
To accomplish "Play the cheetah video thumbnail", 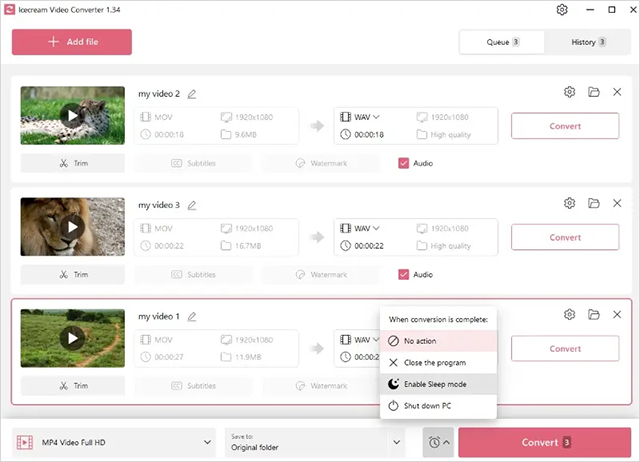I will 71,116.
